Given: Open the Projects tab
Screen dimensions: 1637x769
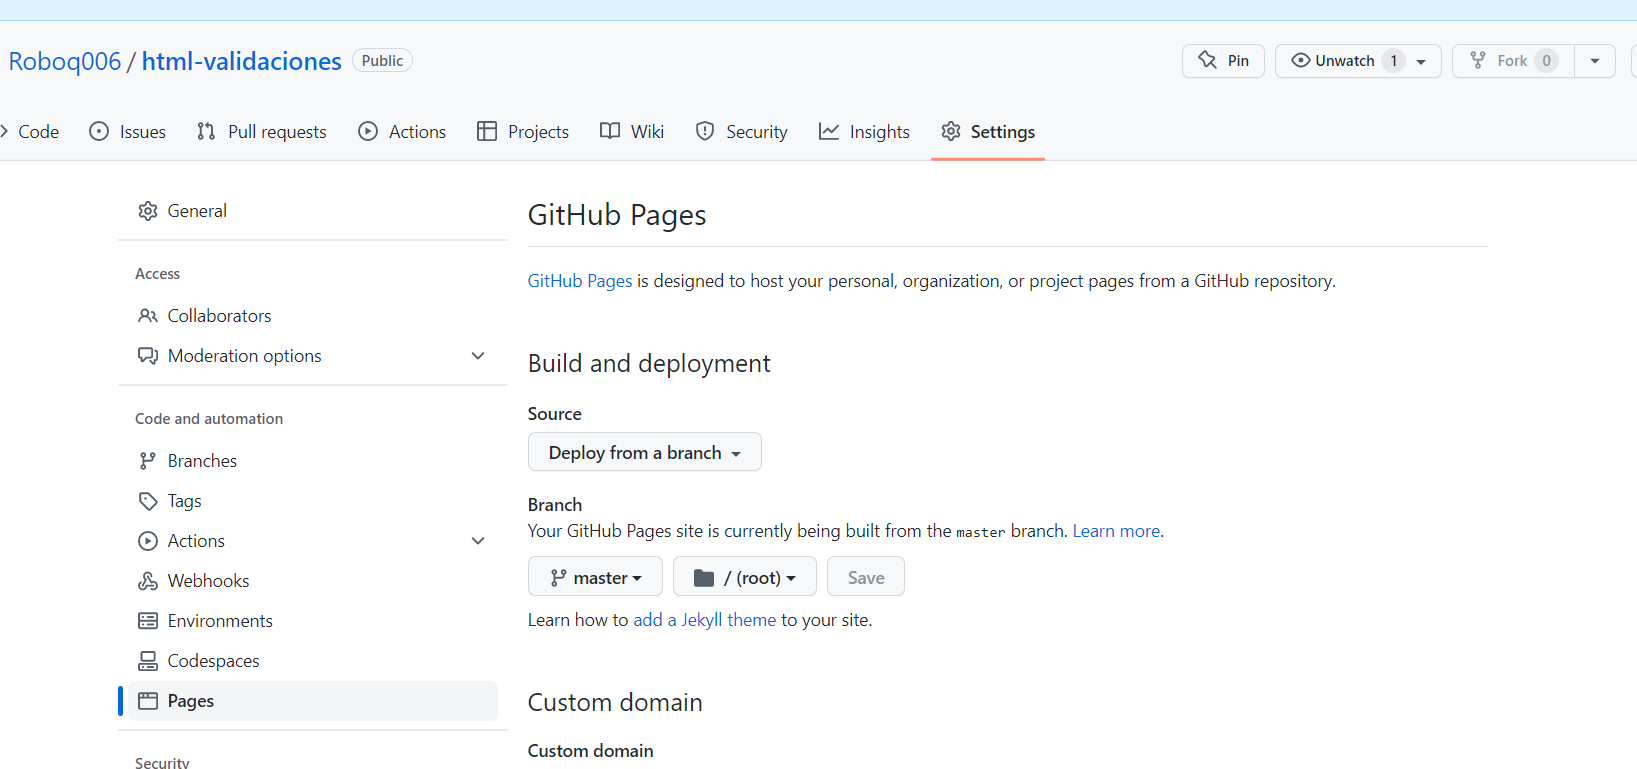Looking at the screenshot, I should [523, 131].
